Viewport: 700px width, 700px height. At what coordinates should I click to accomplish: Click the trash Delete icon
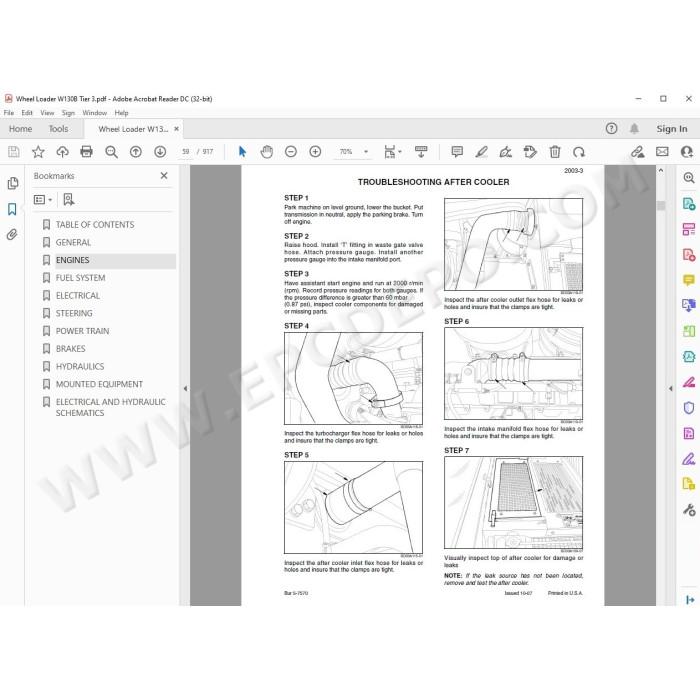coord(554,152)
